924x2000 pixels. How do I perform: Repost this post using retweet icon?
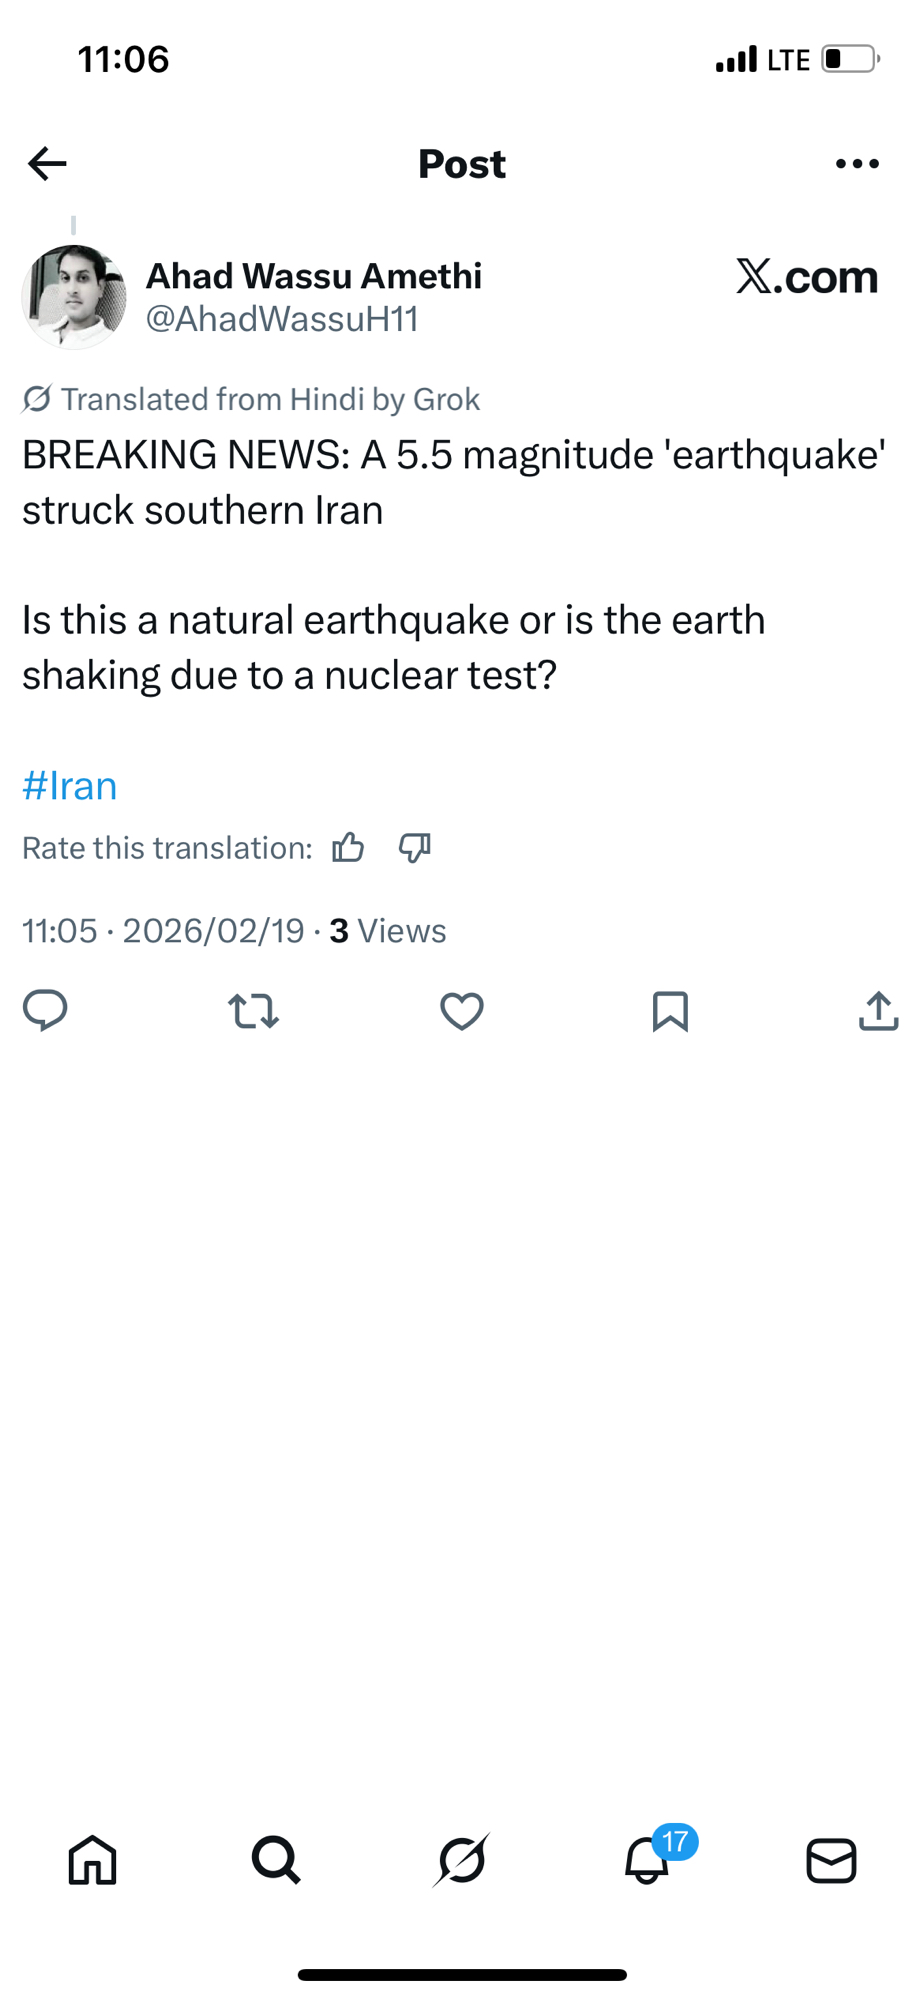tap(253, 1011)
